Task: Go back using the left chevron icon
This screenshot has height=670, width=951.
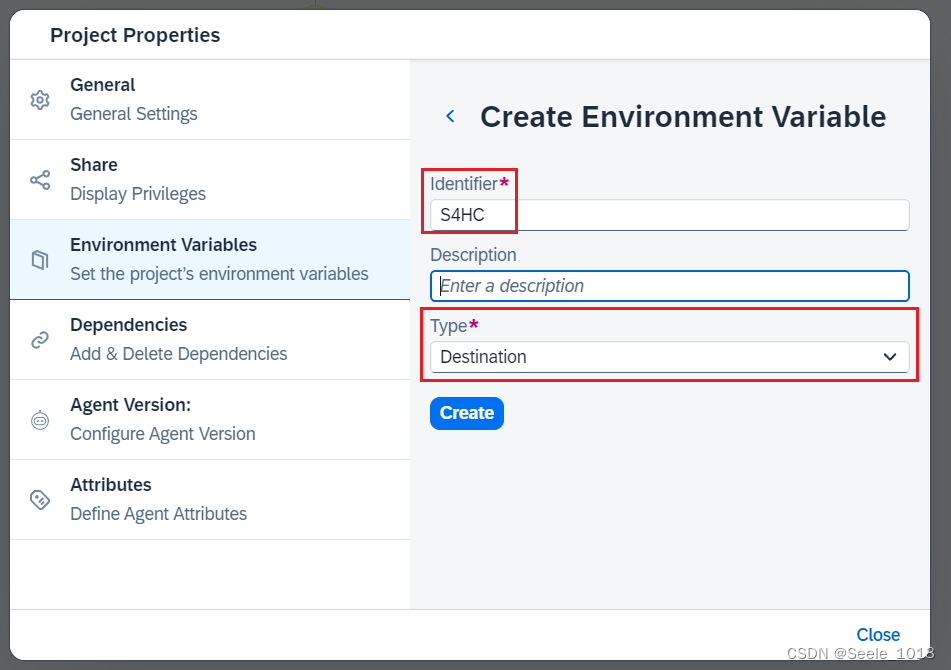Action: click(450, 117)
